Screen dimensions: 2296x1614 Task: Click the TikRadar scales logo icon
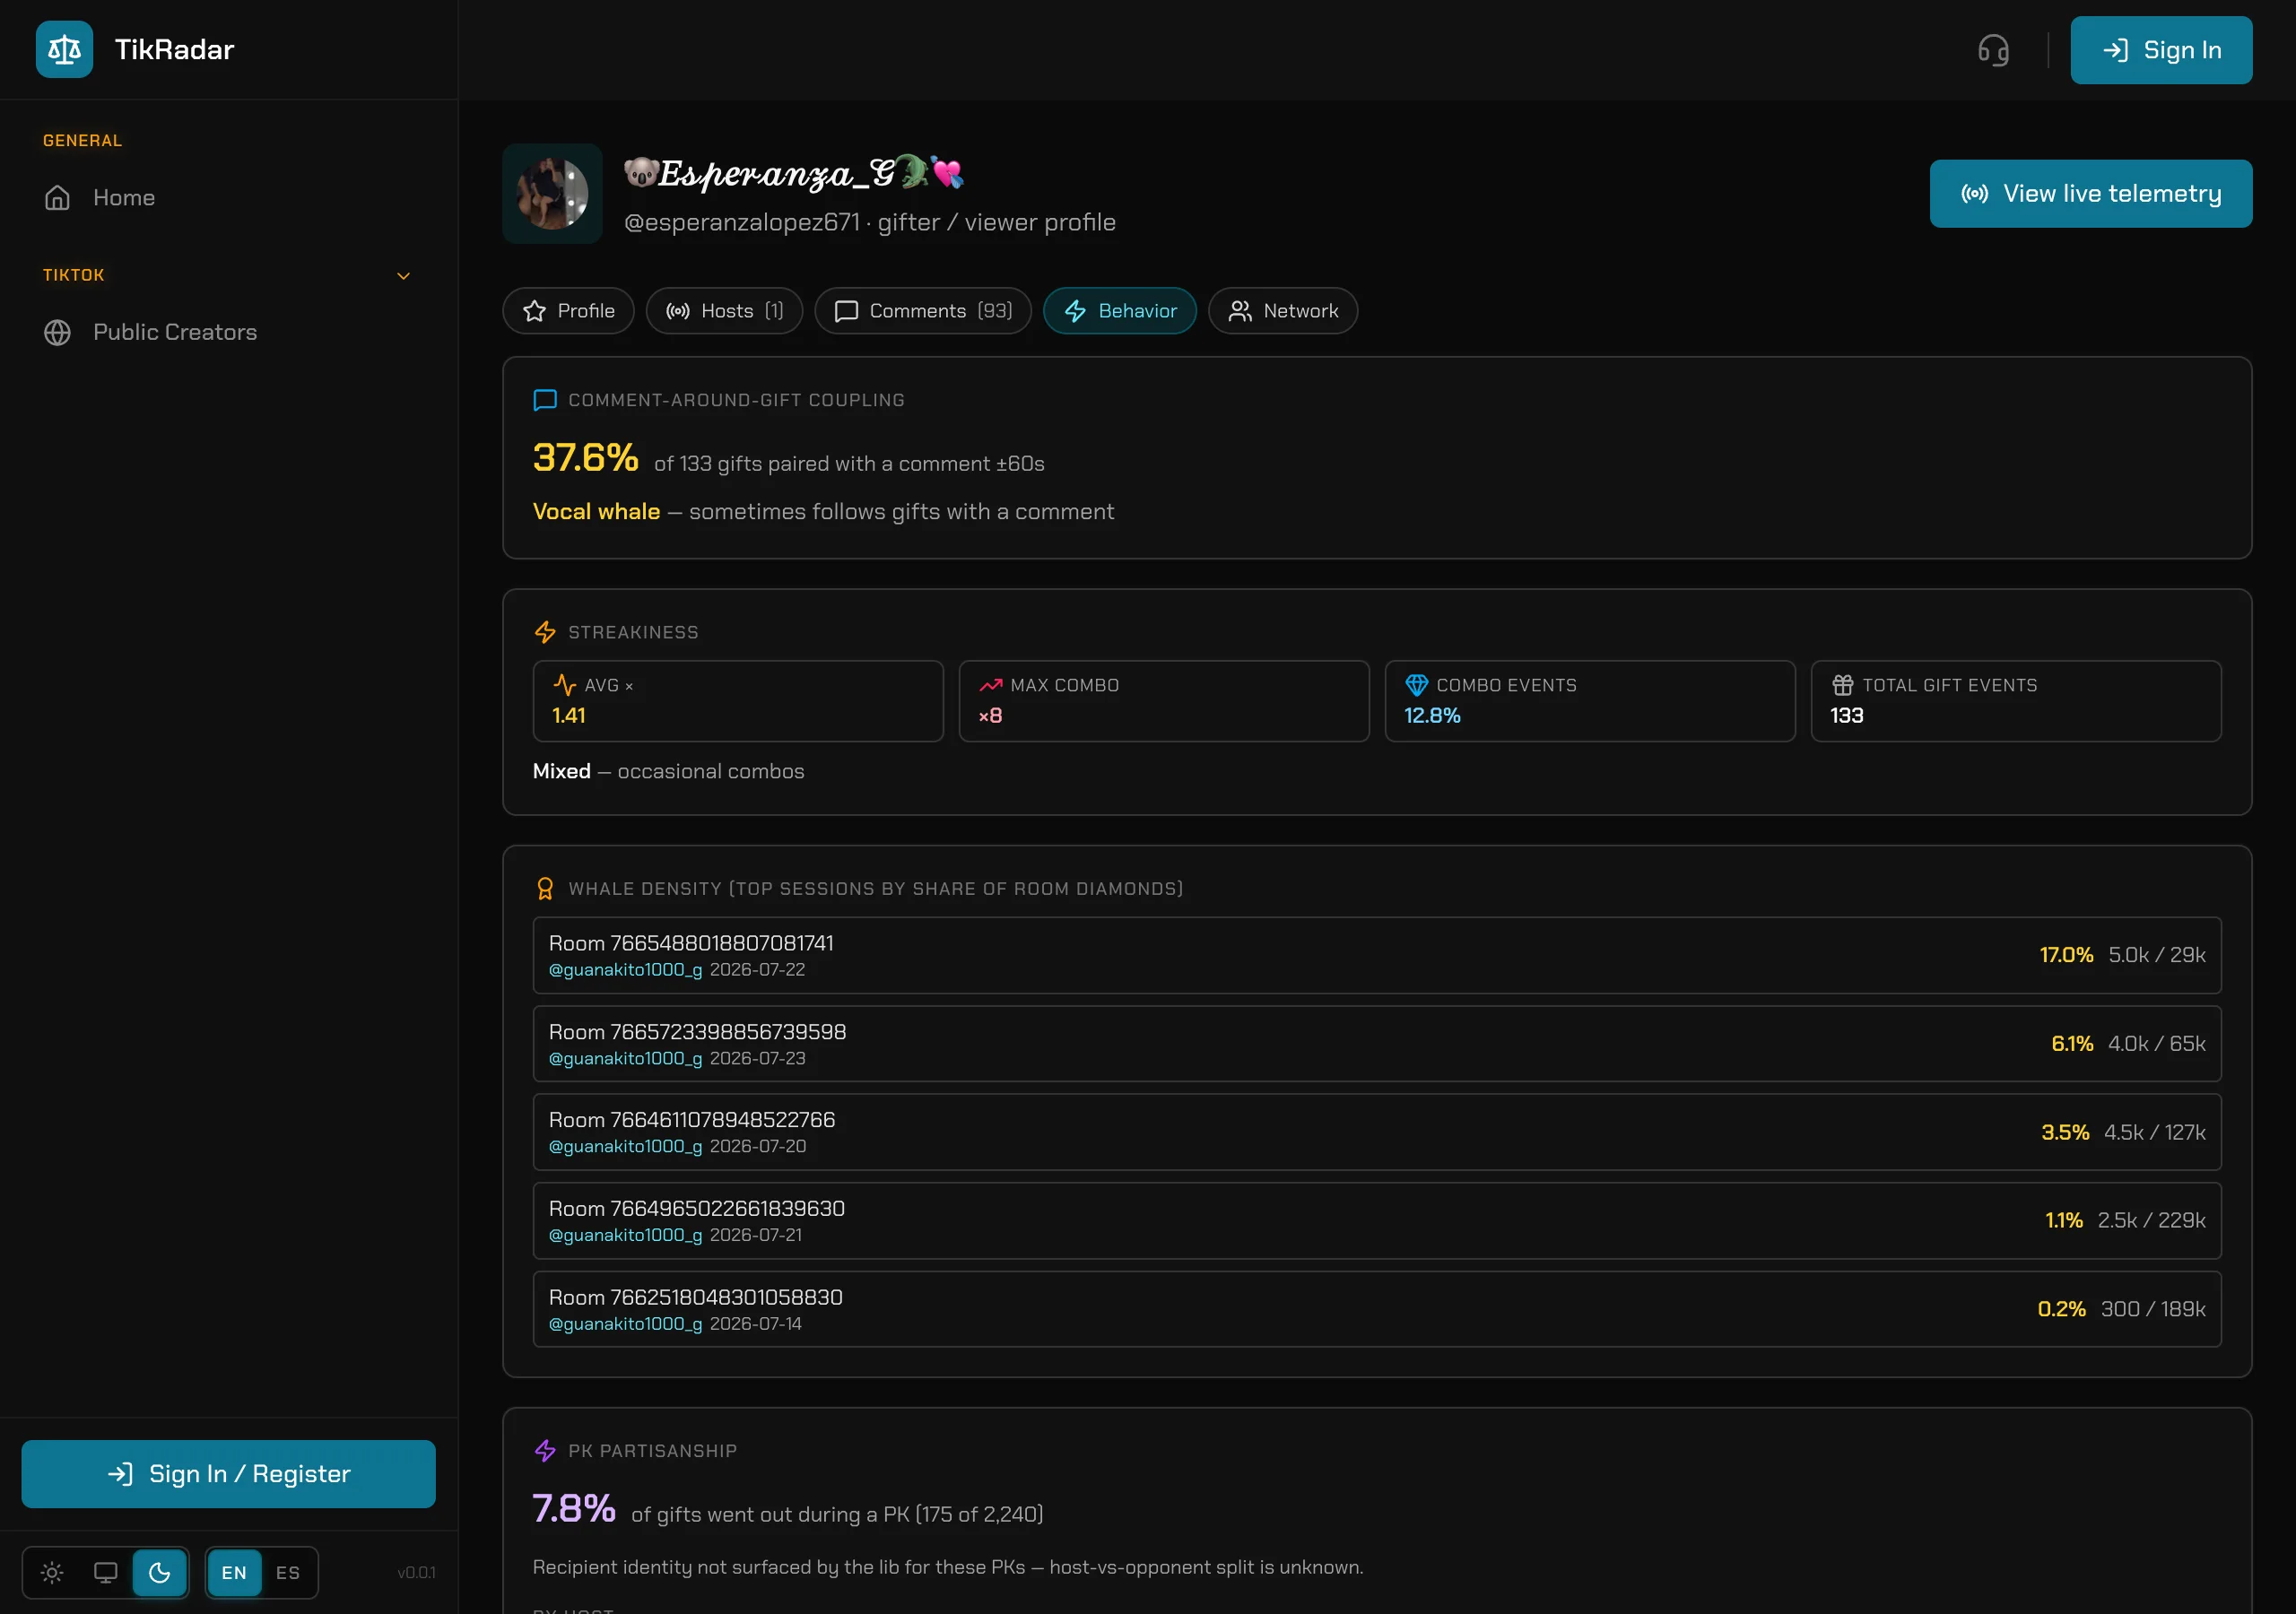click(64, 49)
